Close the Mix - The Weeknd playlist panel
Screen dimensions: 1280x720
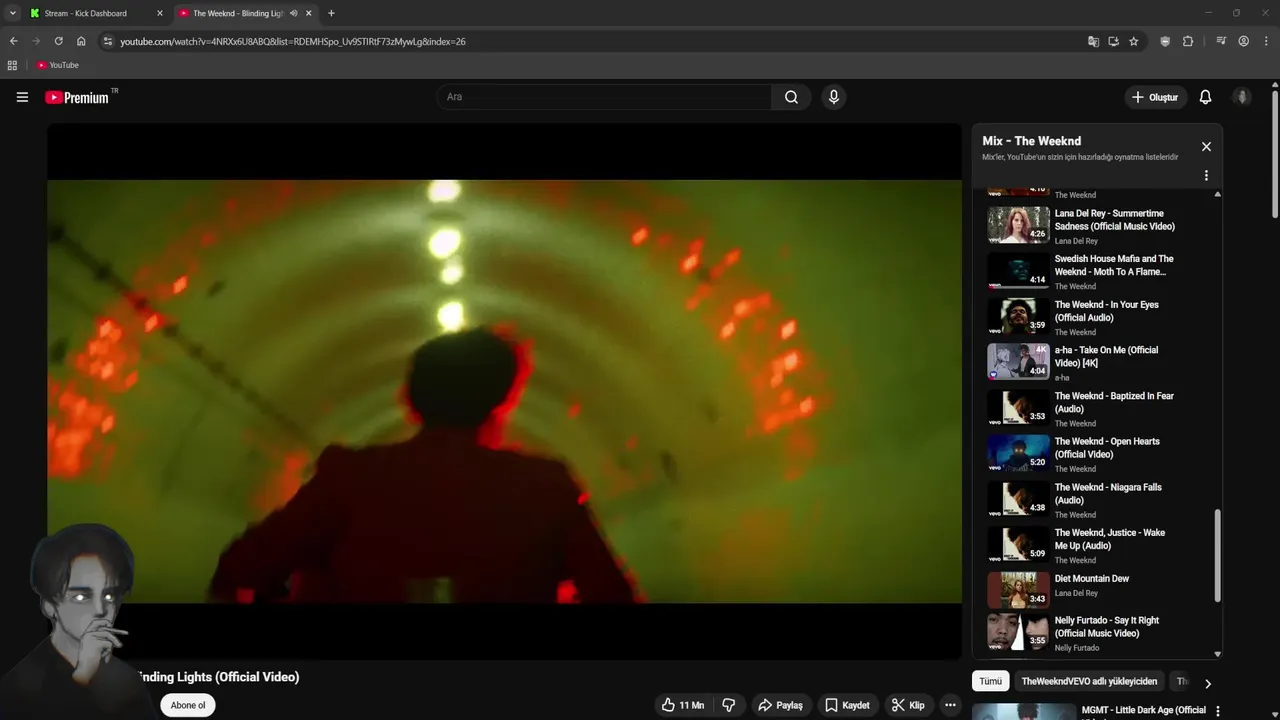pos(1206,147)
